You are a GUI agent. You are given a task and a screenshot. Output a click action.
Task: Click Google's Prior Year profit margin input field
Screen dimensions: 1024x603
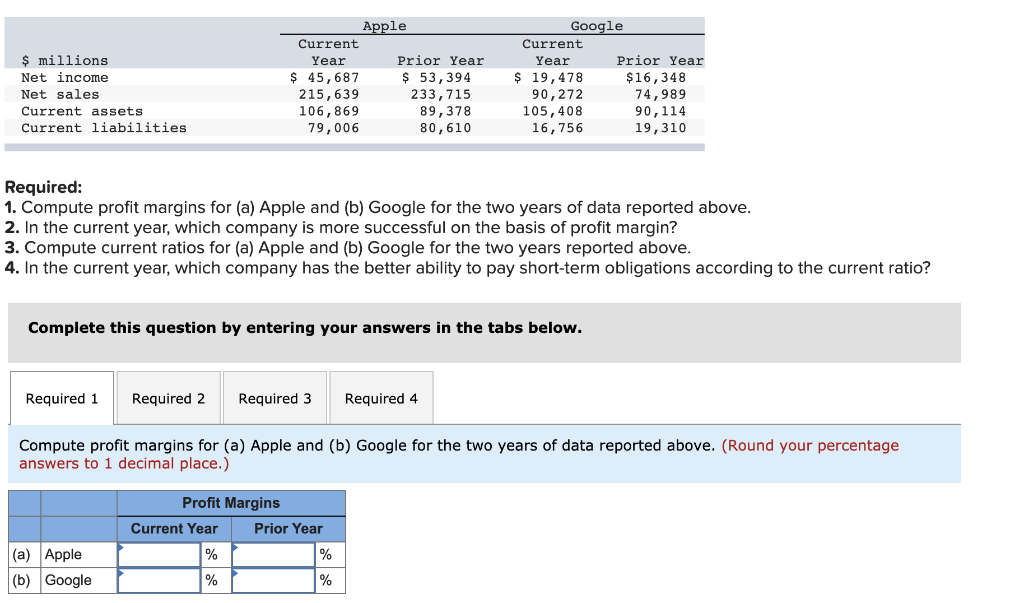pyautogui.click(x=273, y=579)
